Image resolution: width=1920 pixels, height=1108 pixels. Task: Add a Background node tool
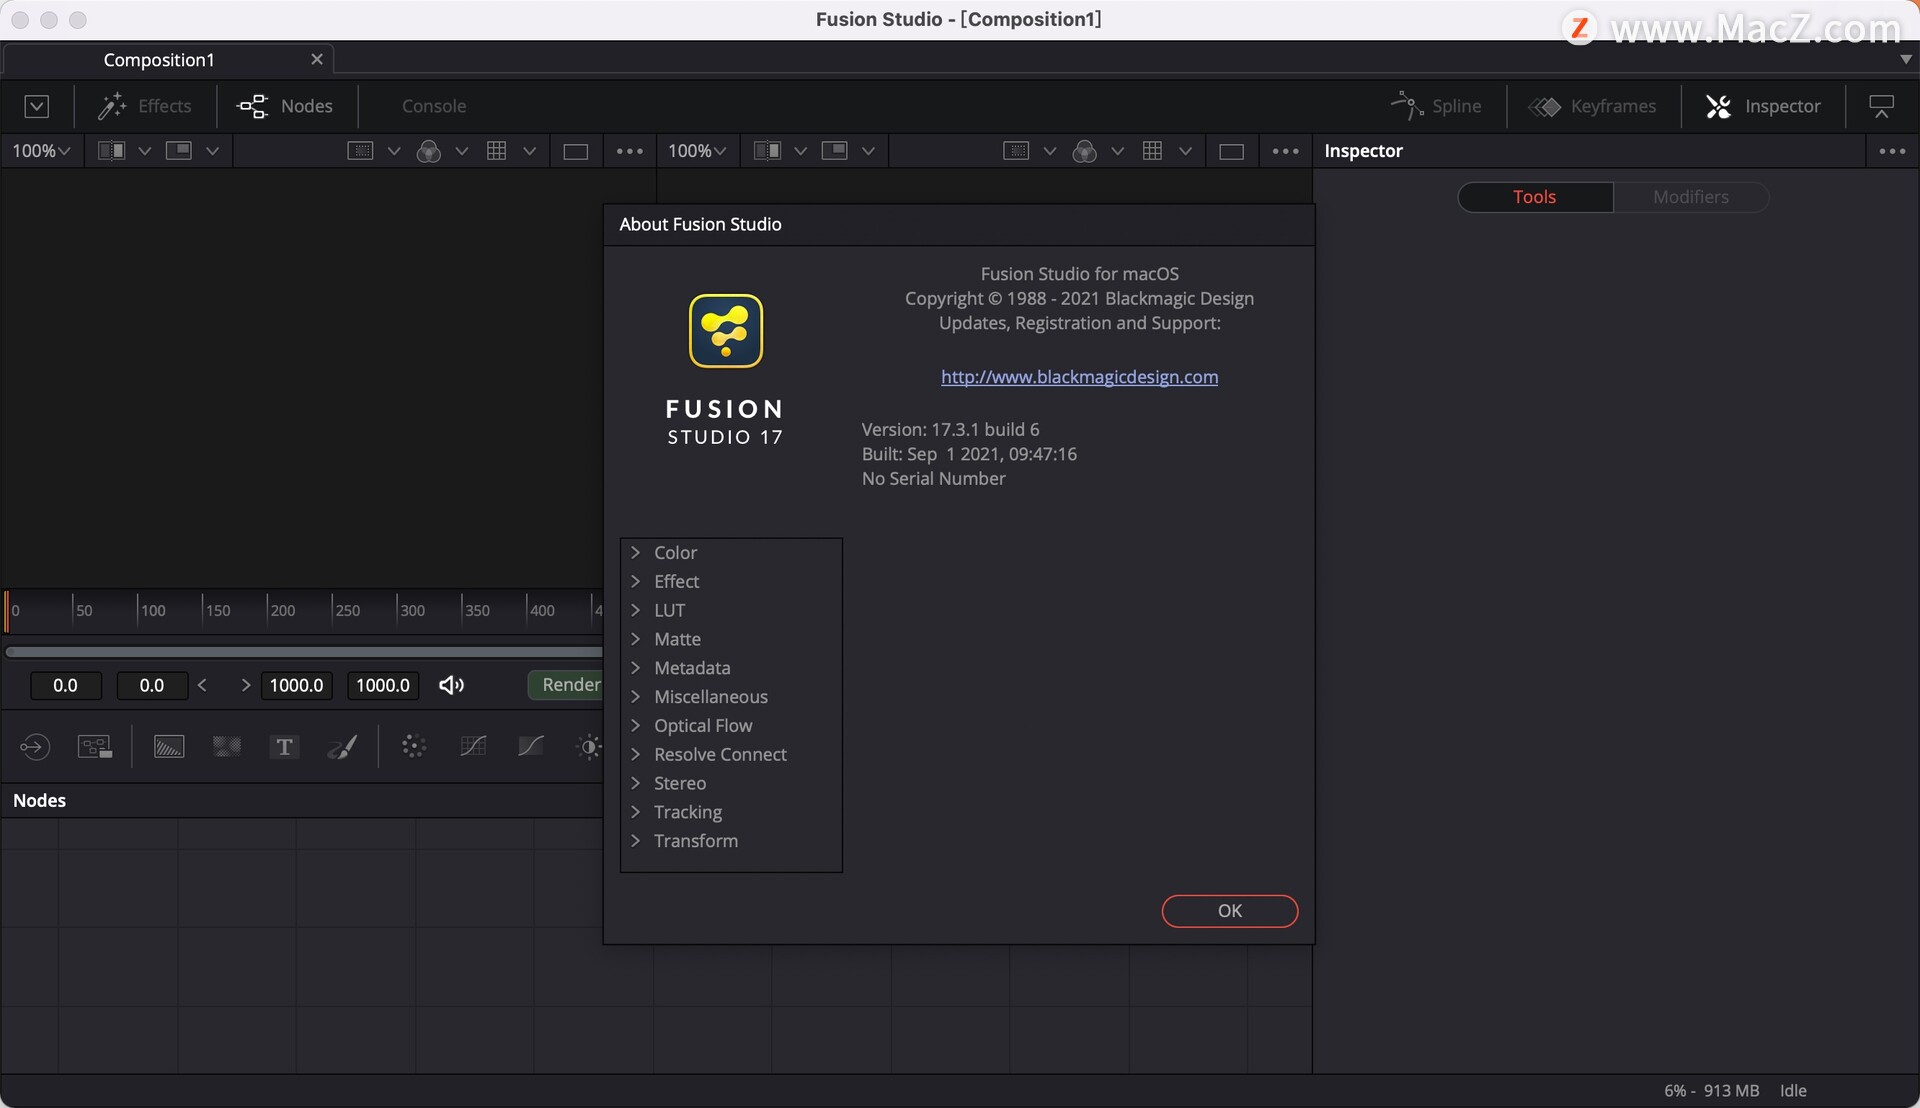(x=169, y=747)
